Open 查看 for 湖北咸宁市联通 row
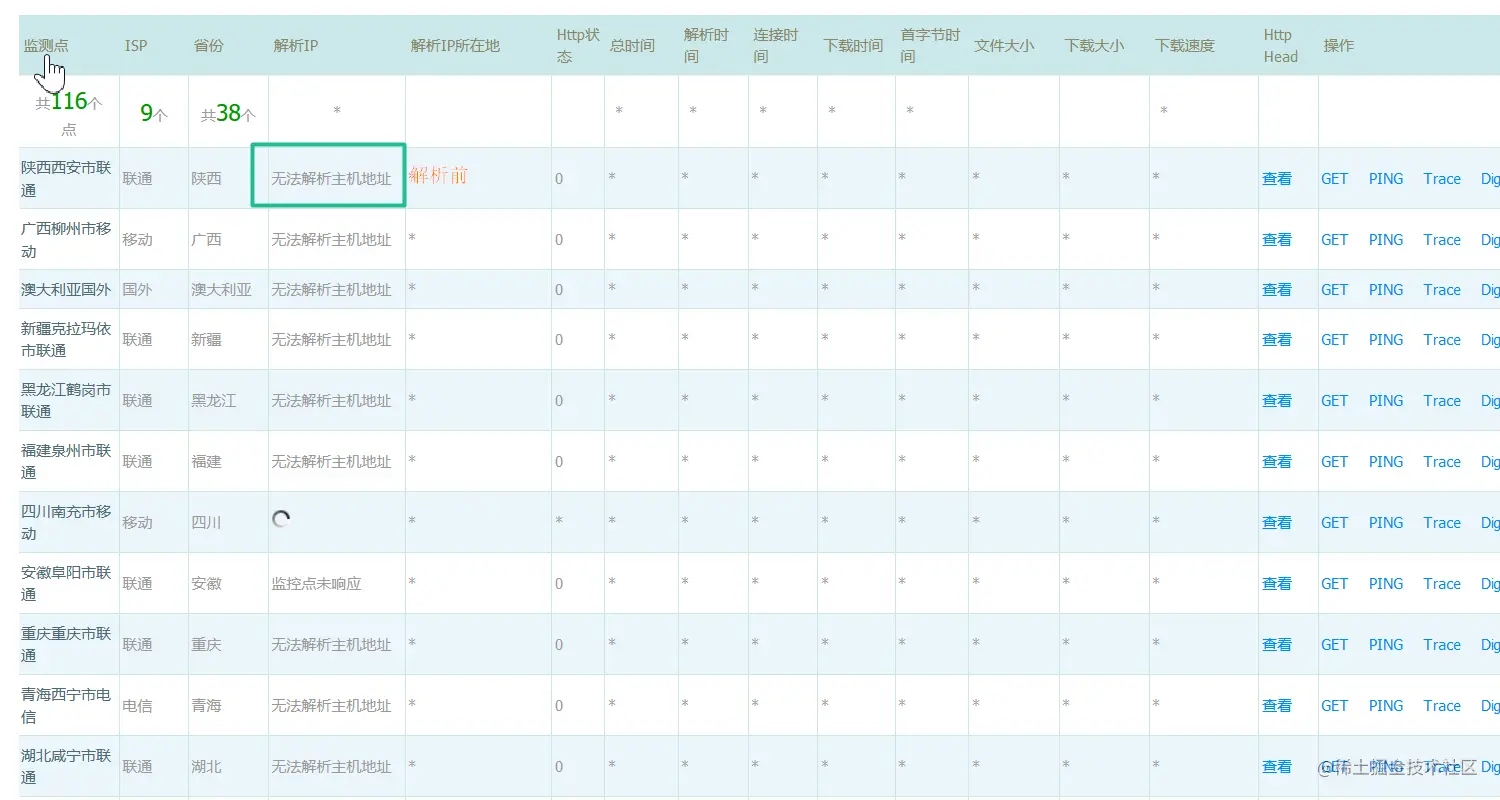1500x800 pixels. tap(1277, 767)
